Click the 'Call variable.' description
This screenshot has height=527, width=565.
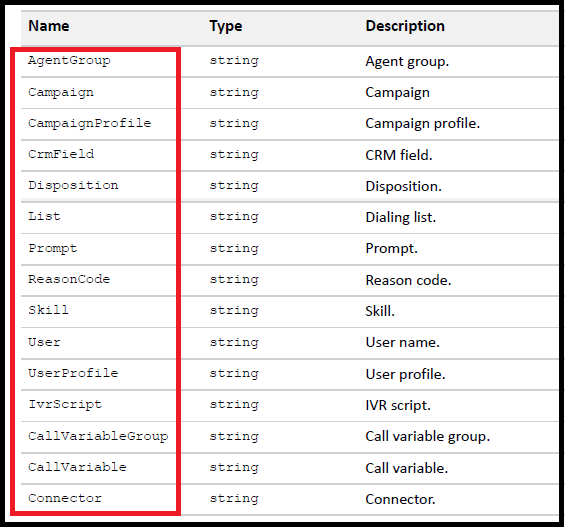[x=407, y=468]
